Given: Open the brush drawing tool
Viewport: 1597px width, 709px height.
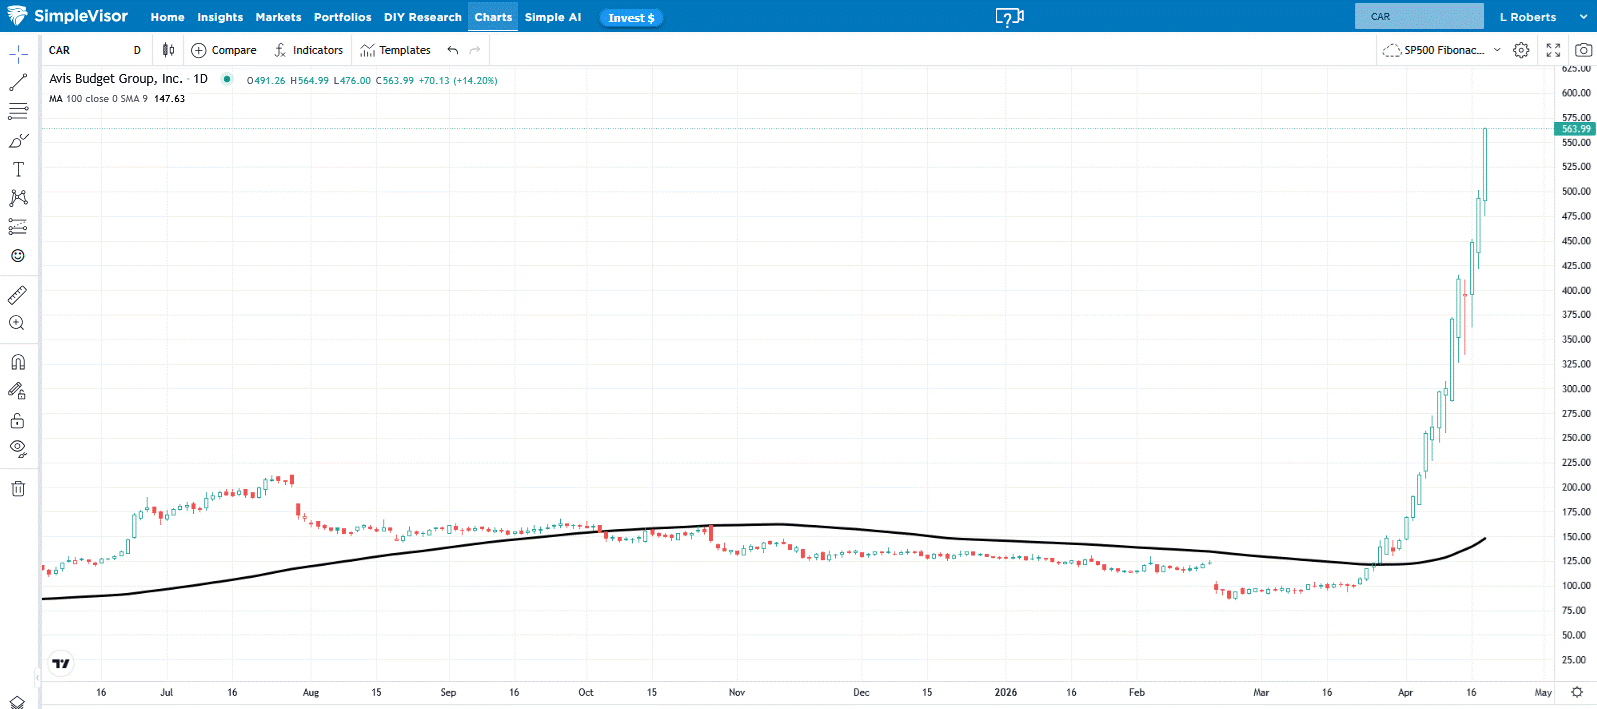Looking at the screenshot, I should click(18, 141).
